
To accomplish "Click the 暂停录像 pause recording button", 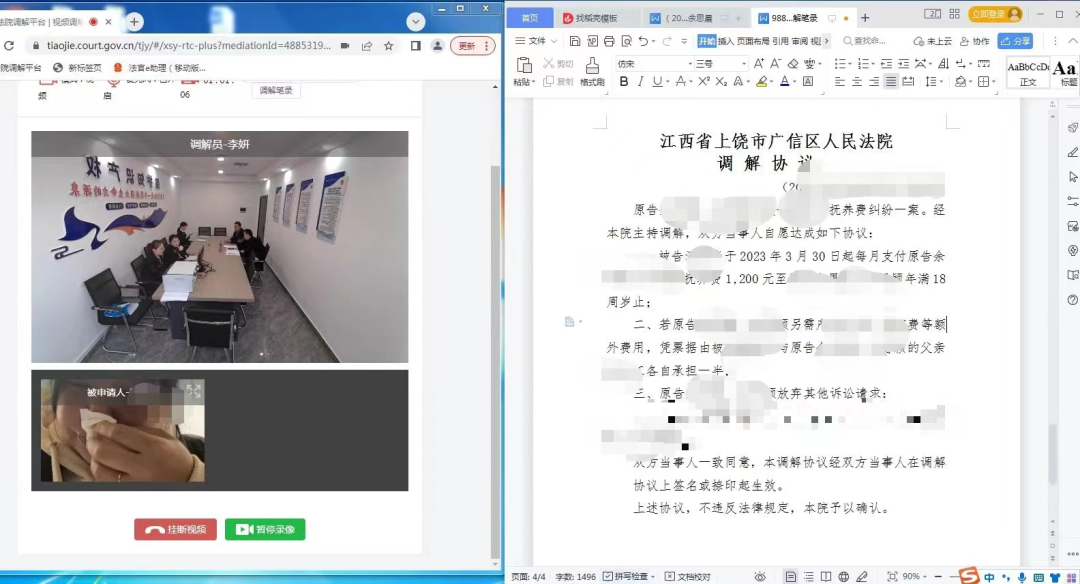I will click(265, 530).
